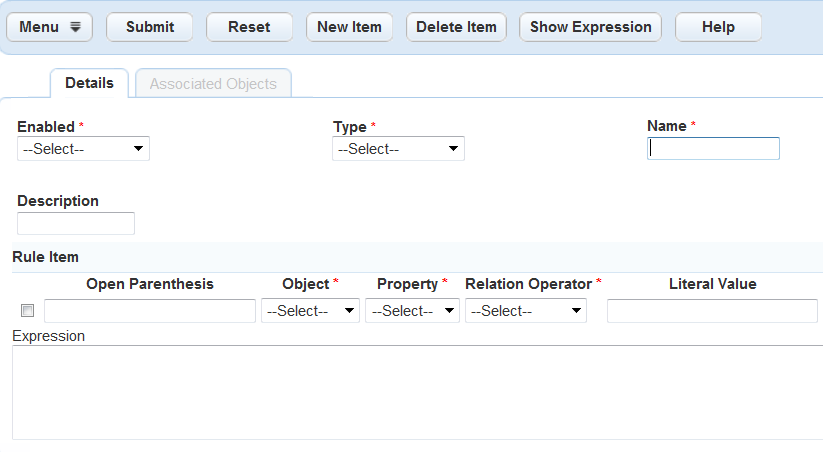
Task: Click into the Description field
Action: (76, 223)
